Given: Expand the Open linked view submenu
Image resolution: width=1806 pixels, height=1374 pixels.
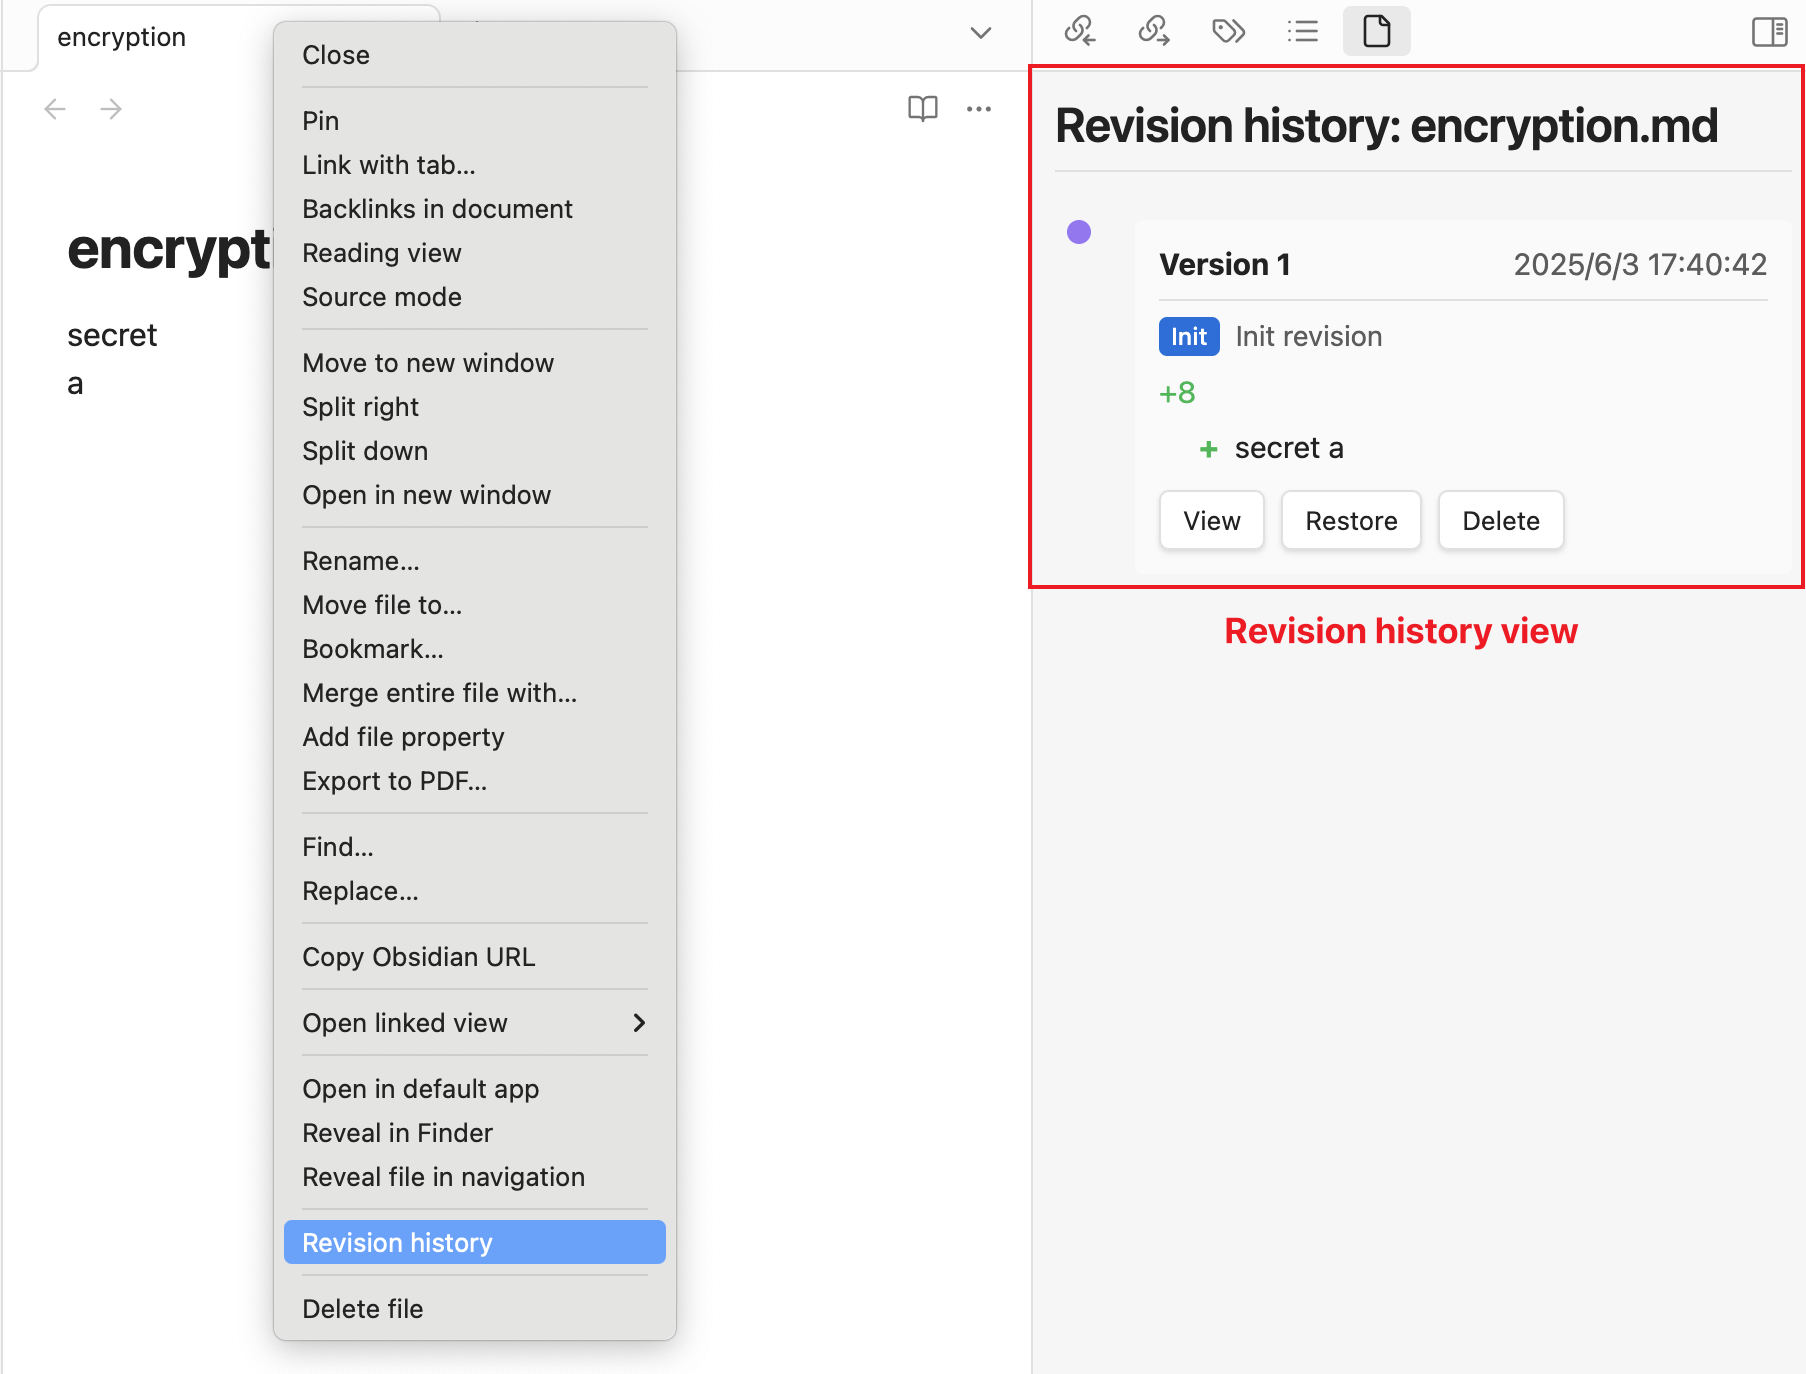Looking at the screenshot, I should (474, 1023).
